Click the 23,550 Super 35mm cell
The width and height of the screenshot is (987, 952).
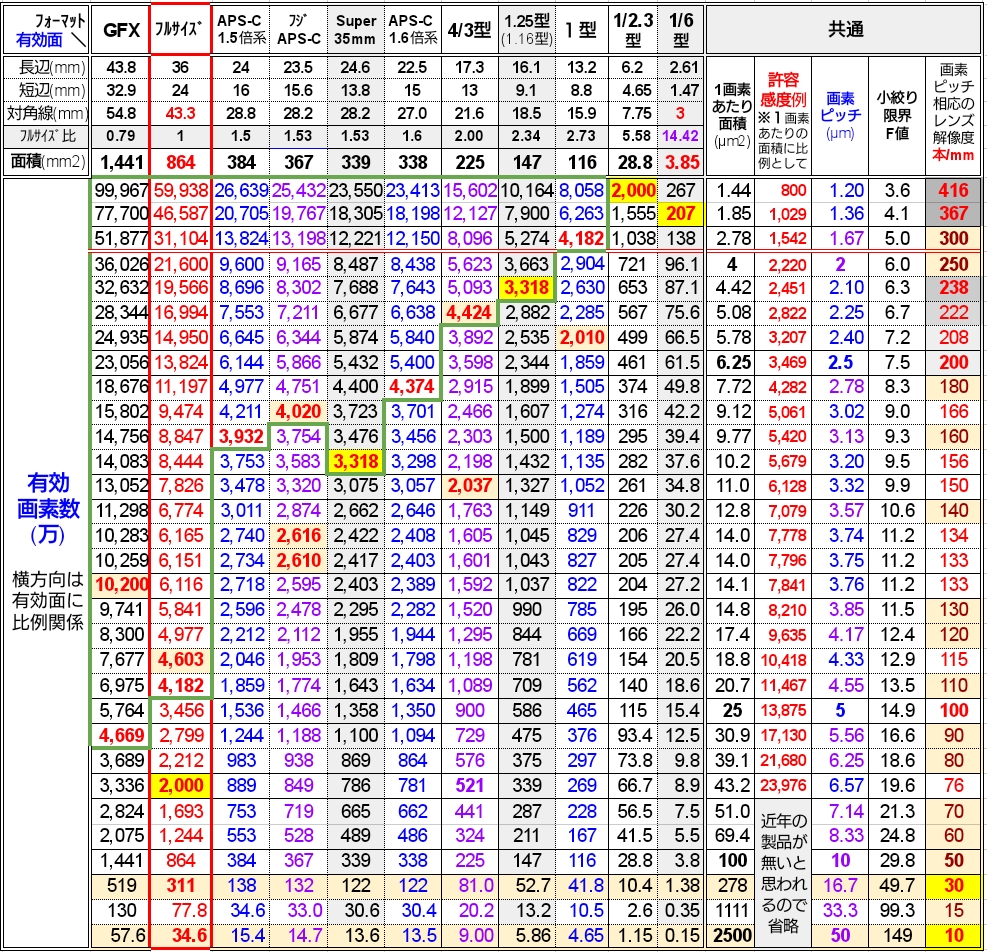356,190
